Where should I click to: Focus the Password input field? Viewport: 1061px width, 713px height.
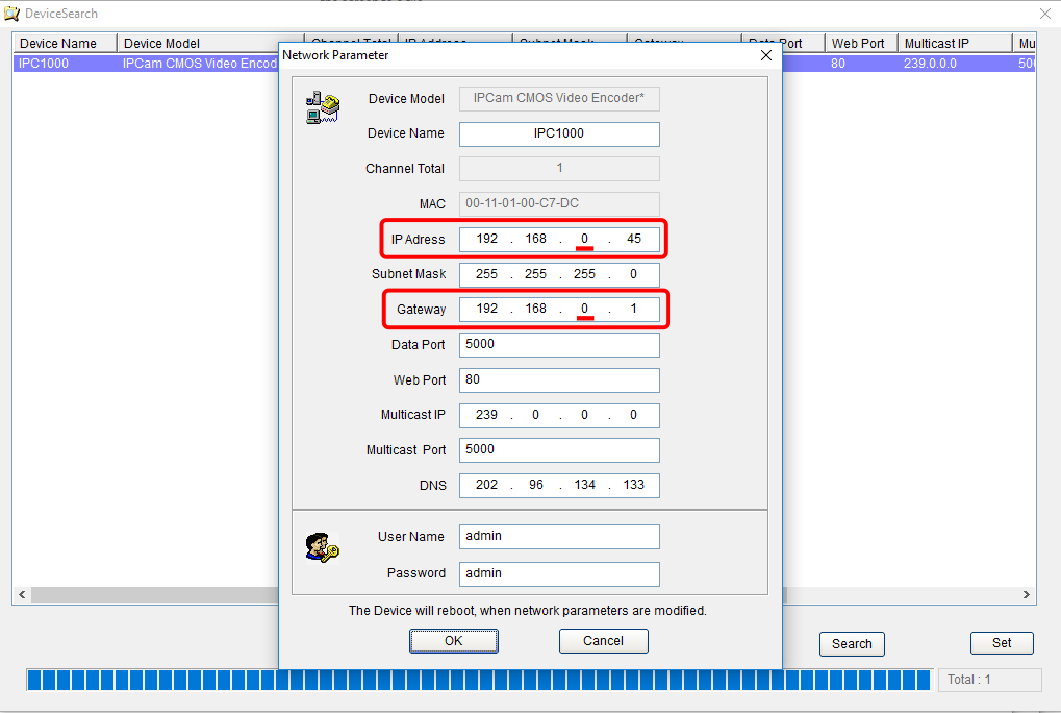(x=559, y=574)
